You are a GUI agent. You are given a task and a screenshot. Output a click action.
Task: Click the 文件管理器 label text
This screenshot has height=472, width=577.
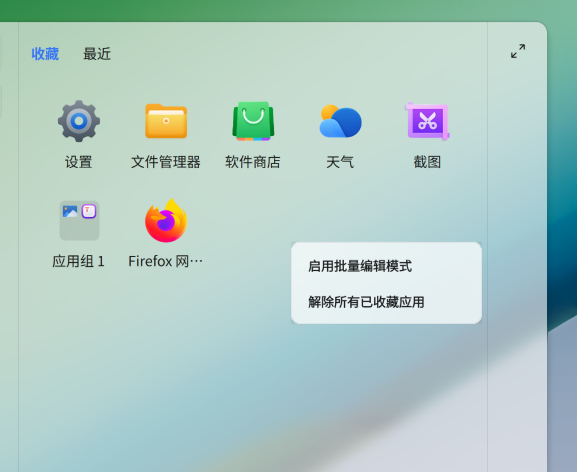tap(166, 162)
